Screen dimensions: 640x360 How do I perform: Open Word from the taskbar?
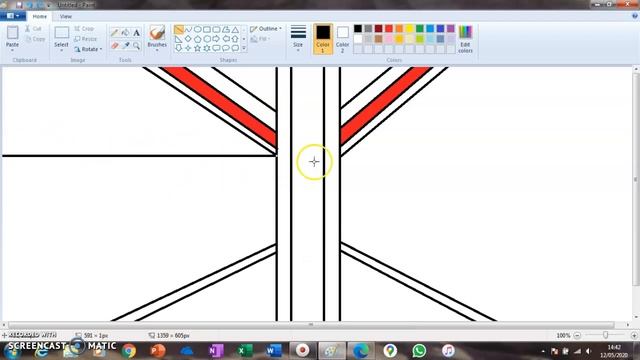(x=273, y=350)
